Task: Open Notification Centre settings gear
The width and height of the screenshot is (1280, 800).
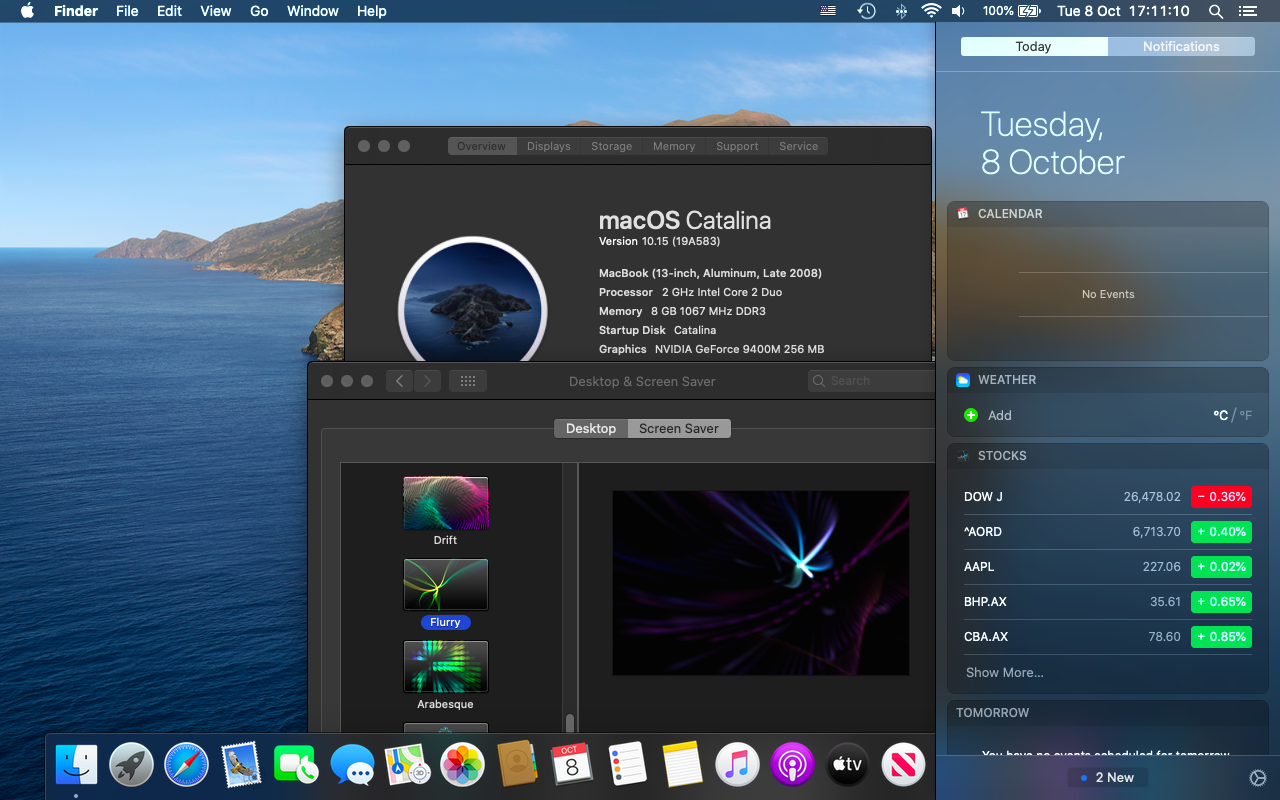Action: [x=1258, y=778]
